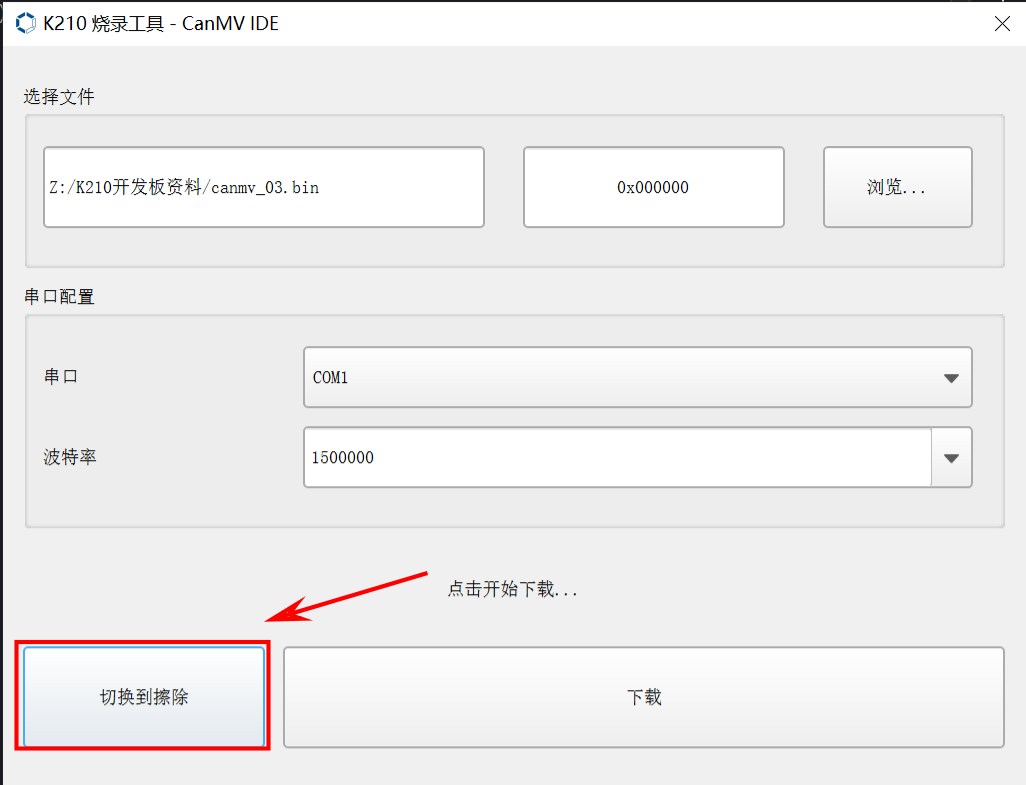This screenshot has width=1026, height=785.
Task: Select the 0x000000 address field
Action: tap(653, 187)
